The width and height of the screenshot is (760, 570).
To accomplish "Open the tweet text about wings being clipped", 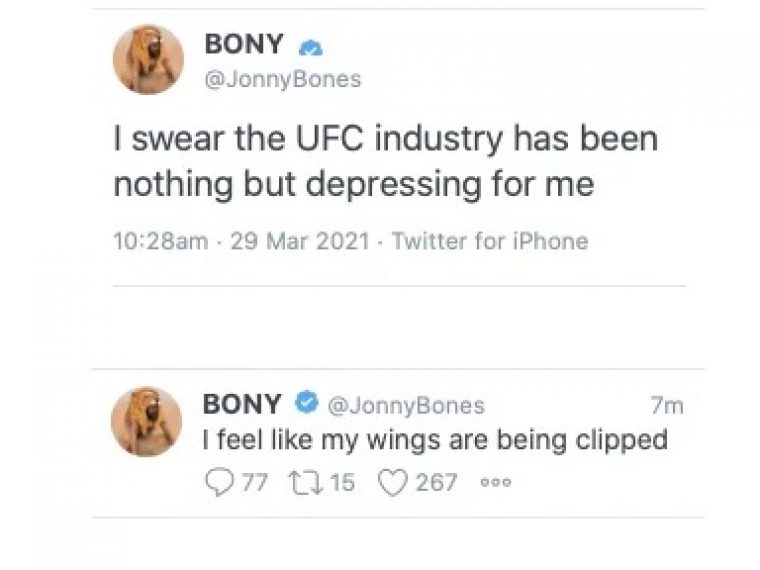I will coord(435,440).
